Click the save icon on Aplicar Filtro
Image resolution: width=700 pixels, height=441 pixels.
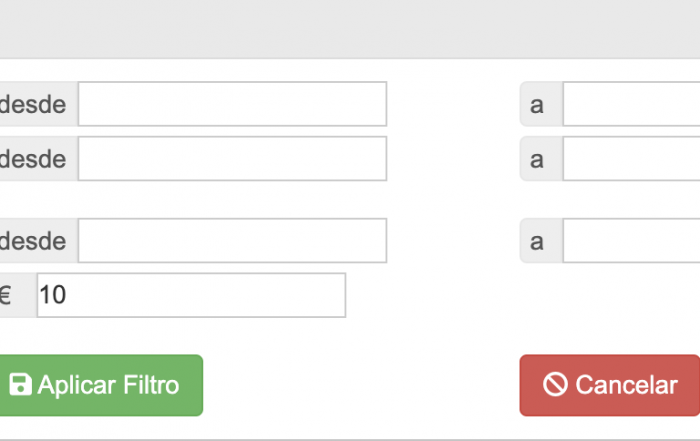pyautogui.click(x=20, y=385)
